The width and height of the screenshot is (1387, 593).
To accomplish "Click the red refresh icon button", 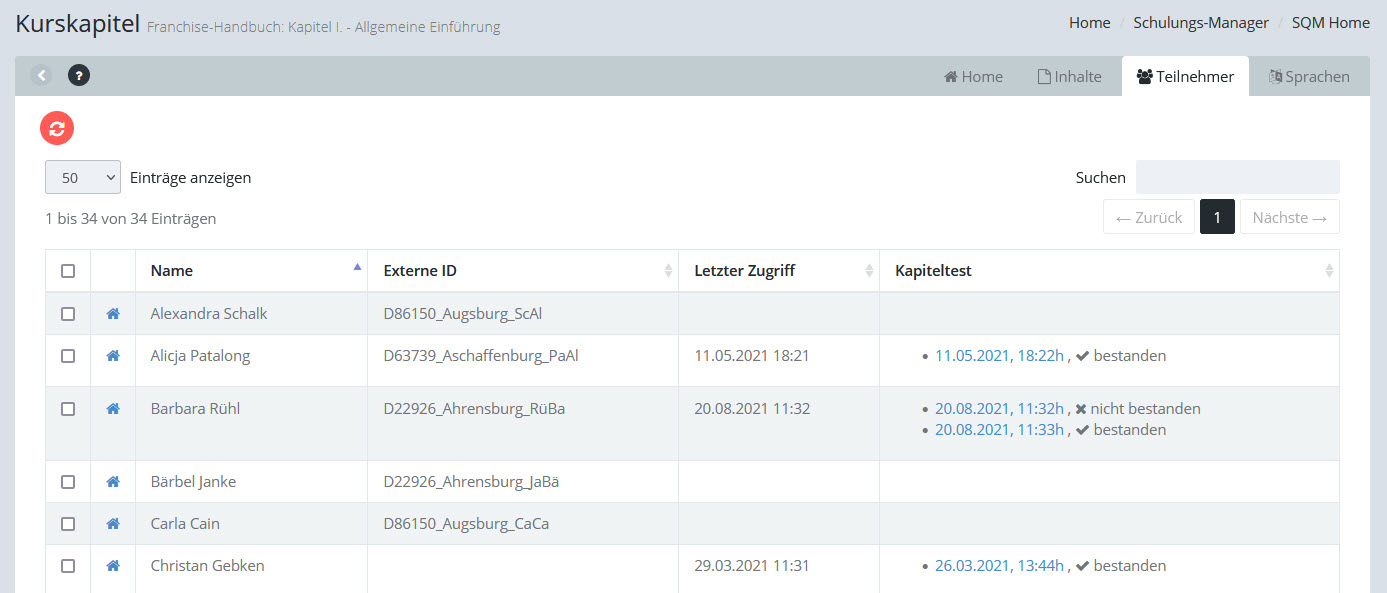I will click(57, 128).
